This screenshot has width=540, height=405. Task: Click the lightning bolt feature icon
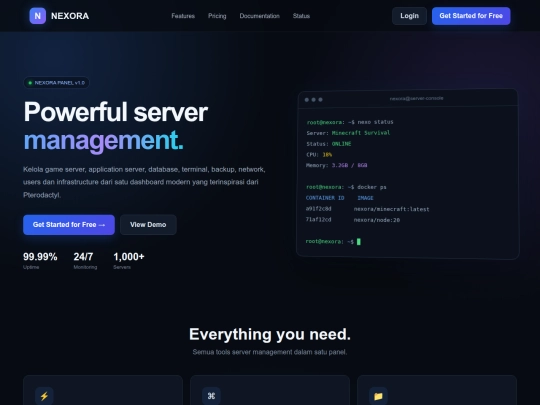[x=44, y=396]
